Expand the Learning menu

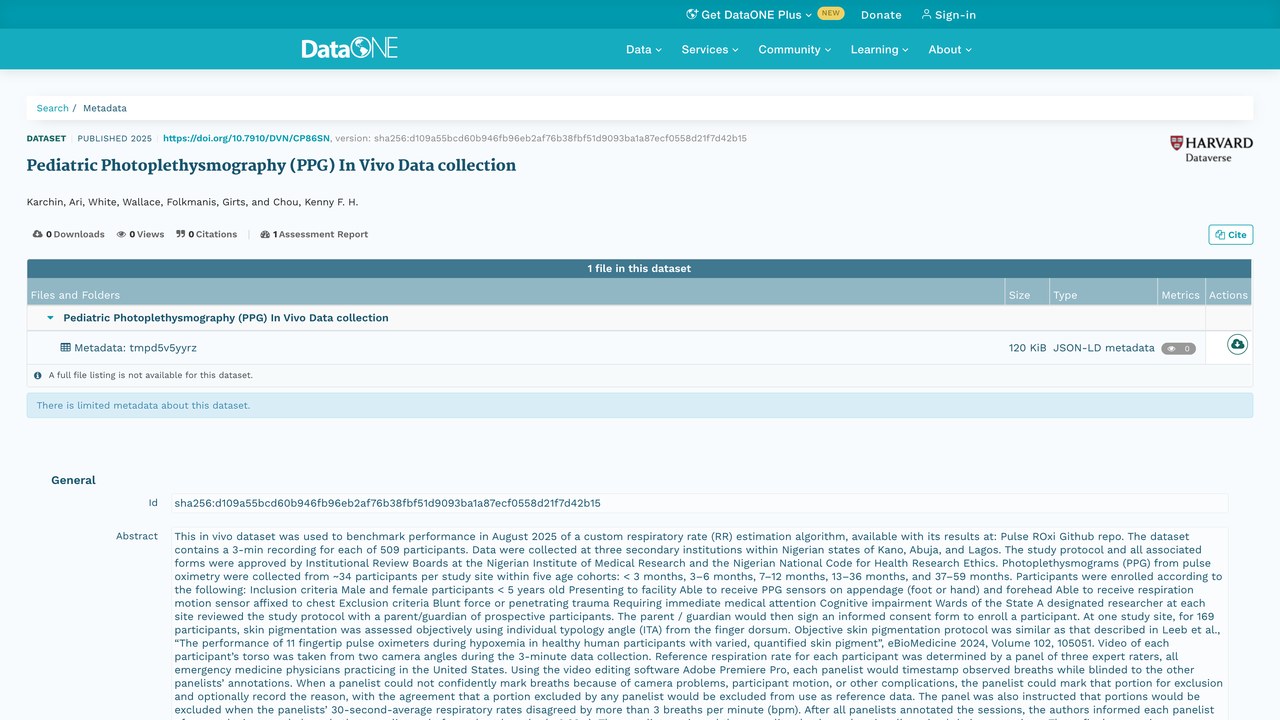pos(880,49)
